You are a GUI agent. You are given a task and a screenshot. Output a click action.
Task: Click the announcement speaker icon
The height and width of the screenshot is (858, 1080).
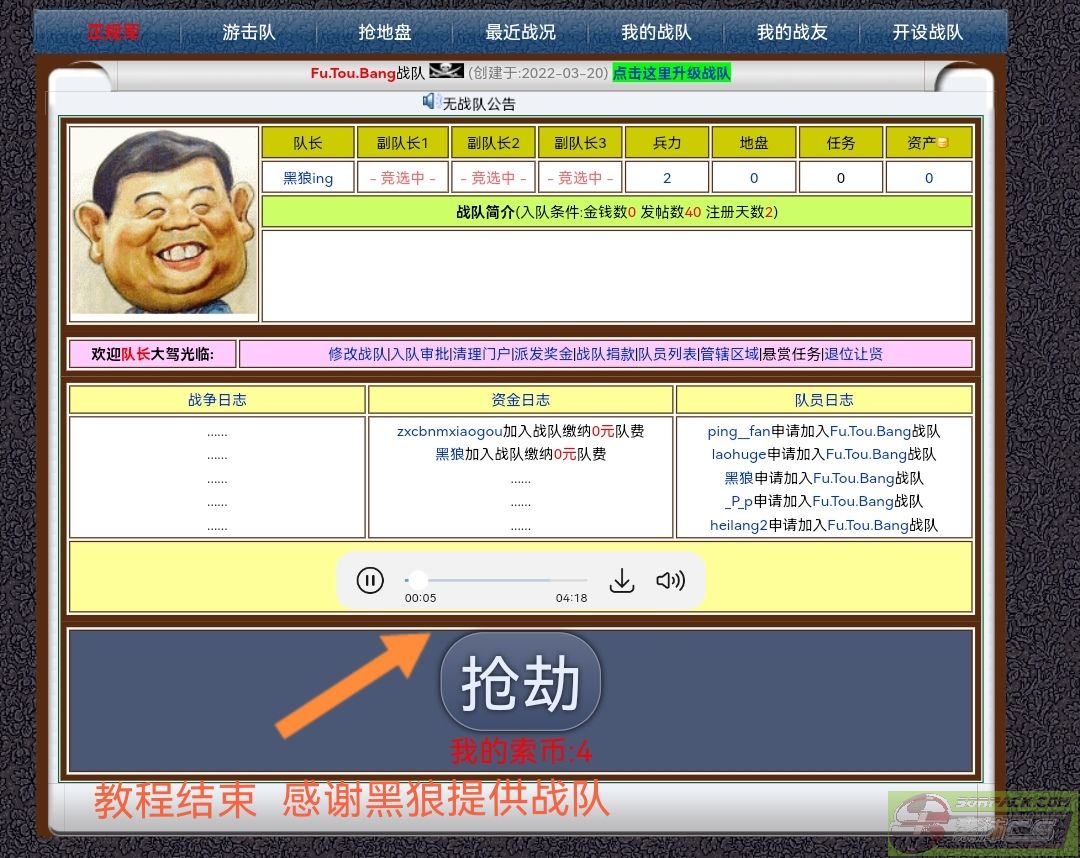431,102
